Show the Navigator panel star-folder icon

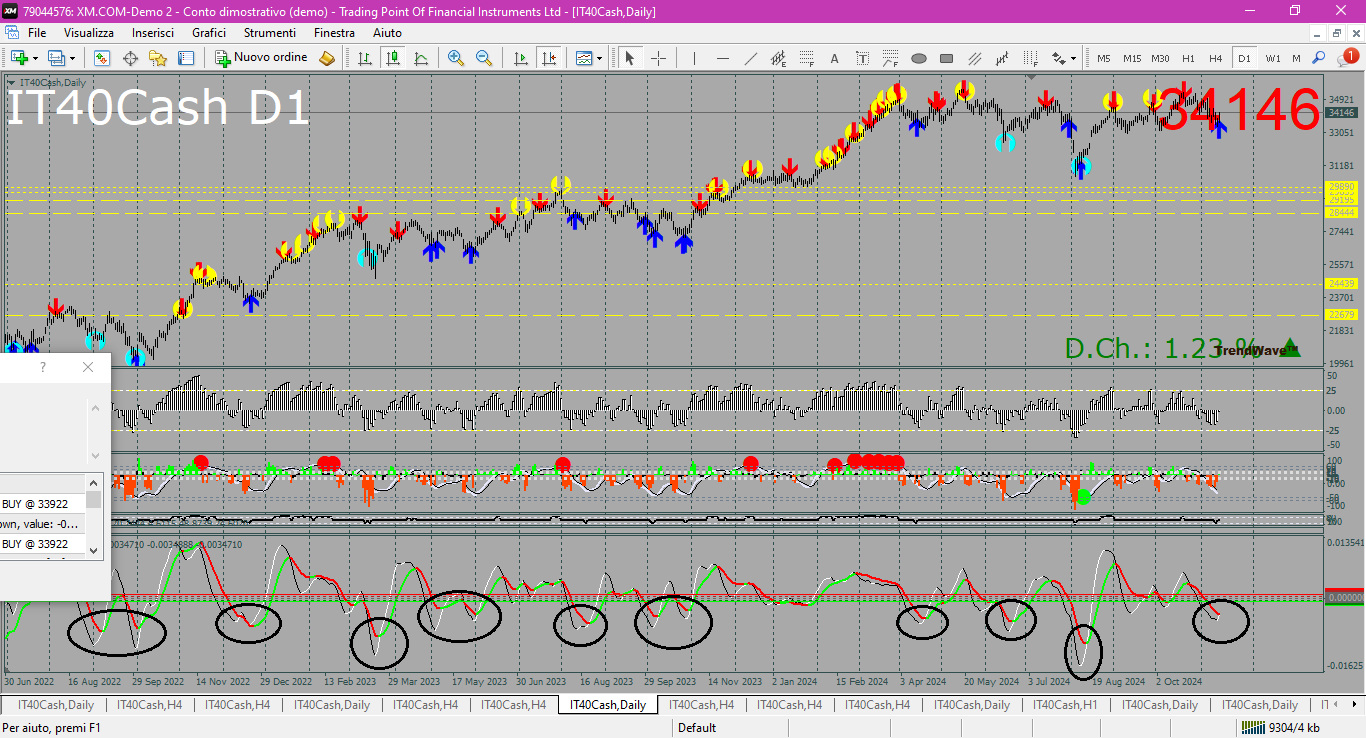158,58
